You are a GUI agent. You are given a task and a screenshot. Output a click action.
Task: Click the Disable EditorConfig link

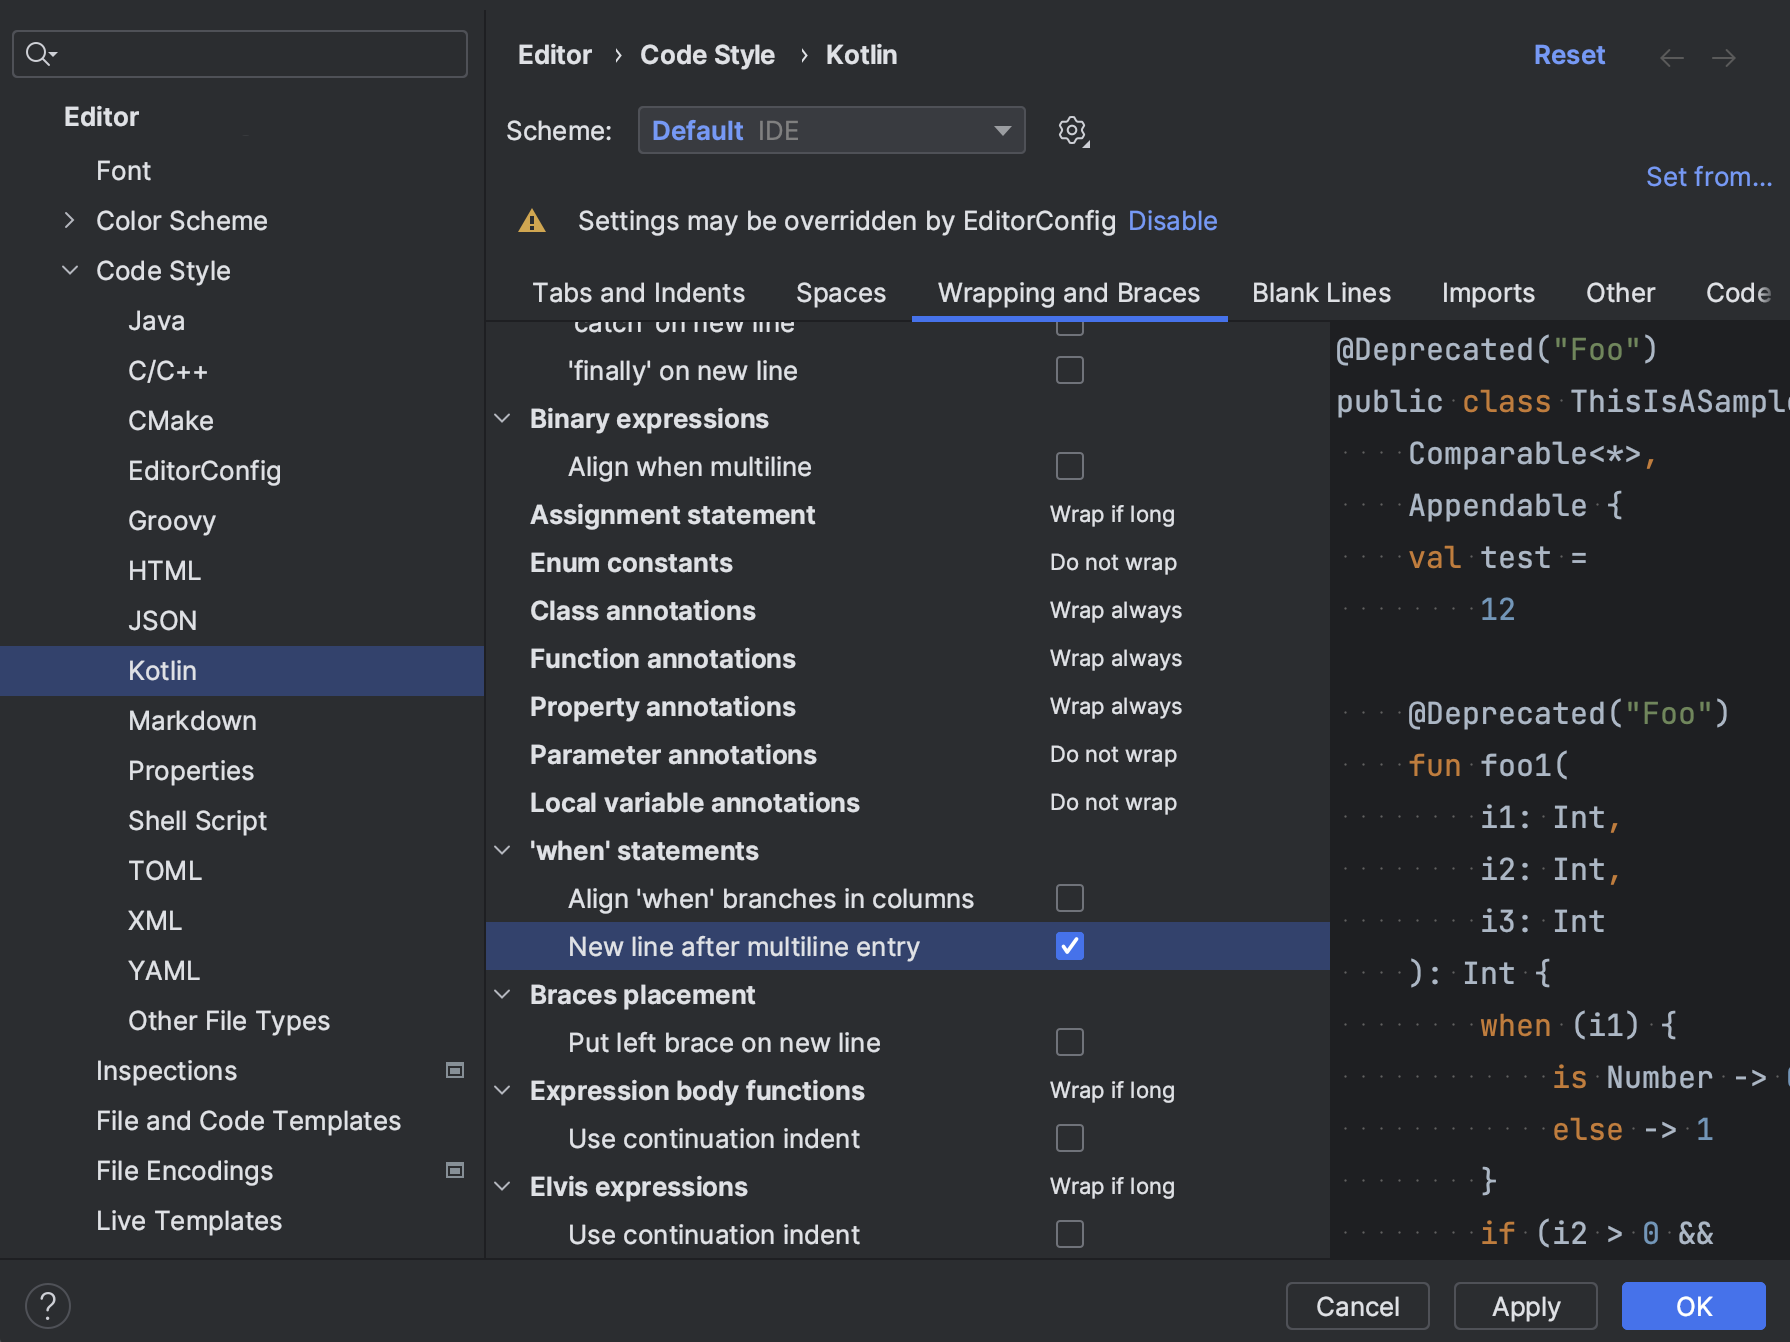pyautogui.click(x=1172, y=221)
